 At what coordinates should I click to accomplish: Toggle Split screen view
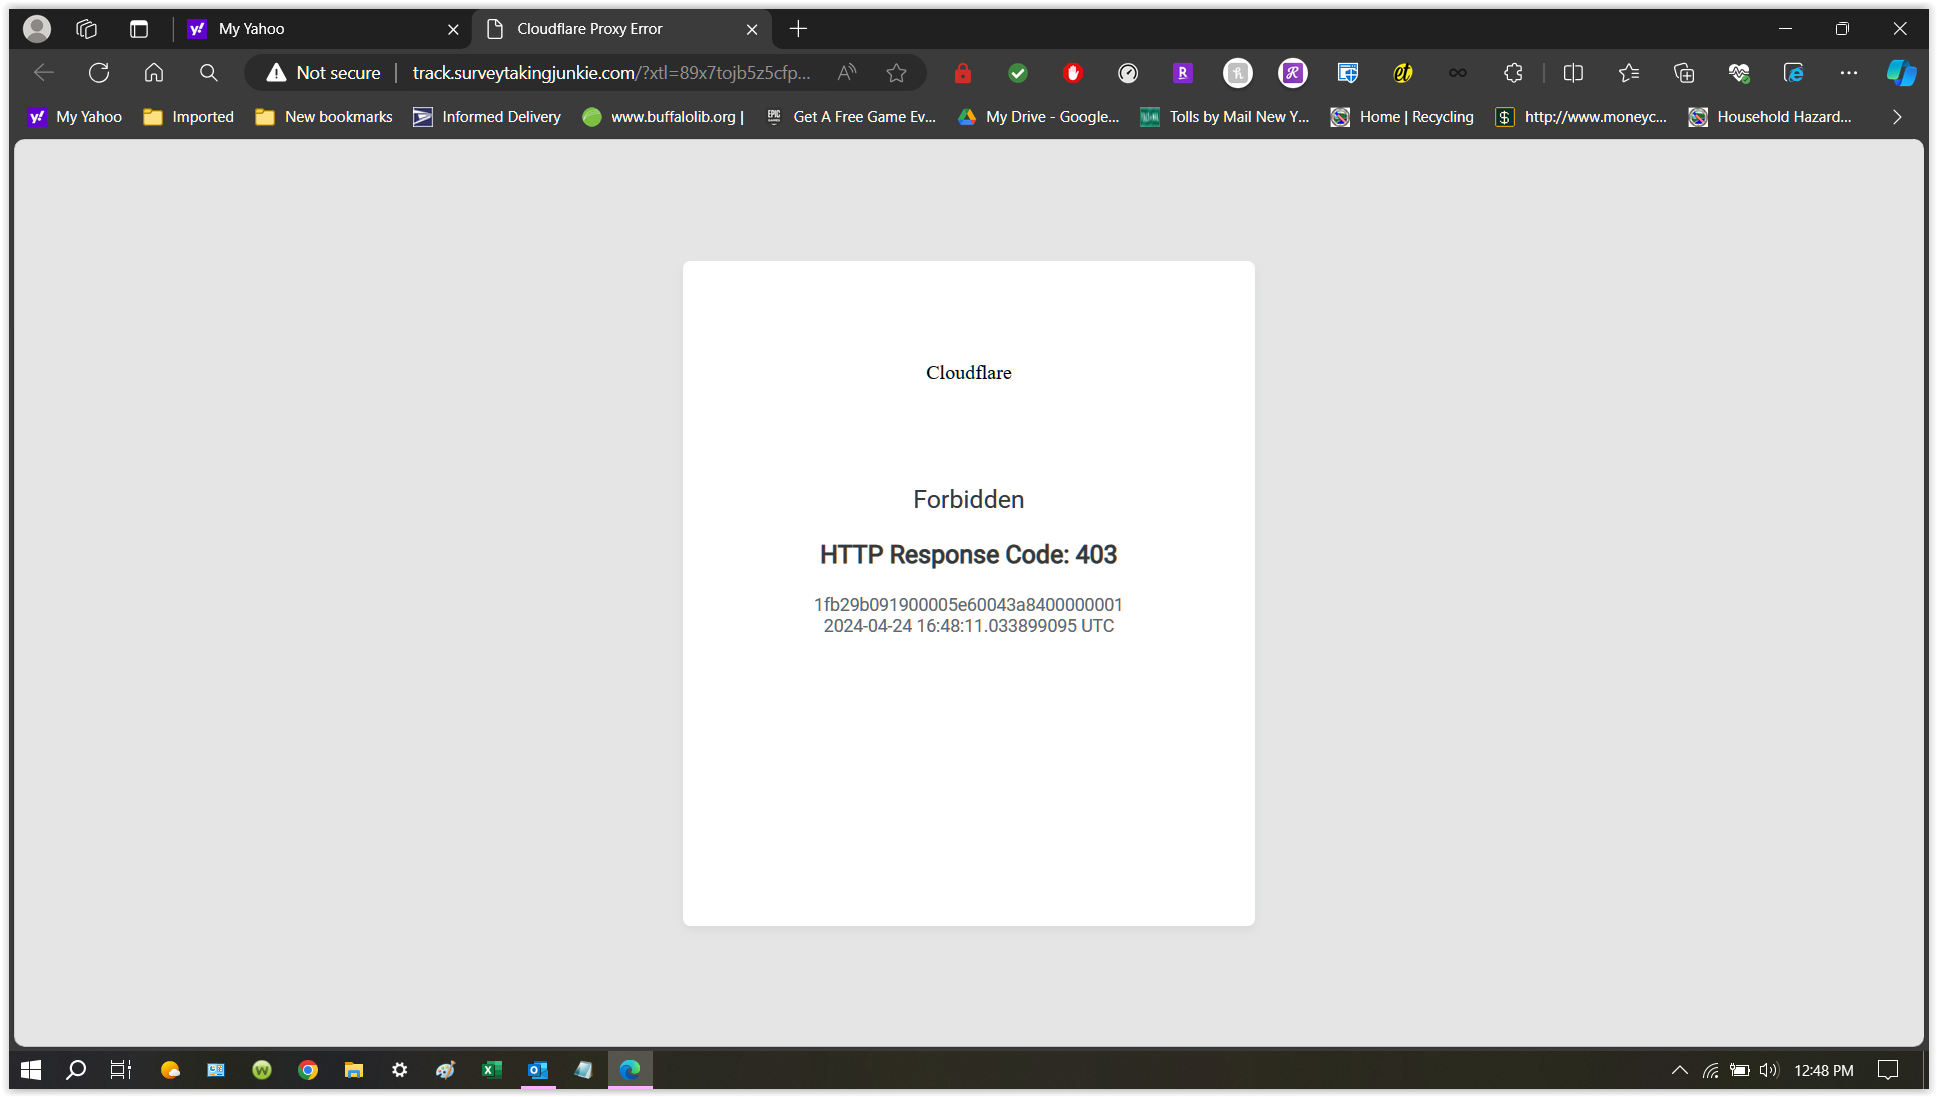(1573, 73)
